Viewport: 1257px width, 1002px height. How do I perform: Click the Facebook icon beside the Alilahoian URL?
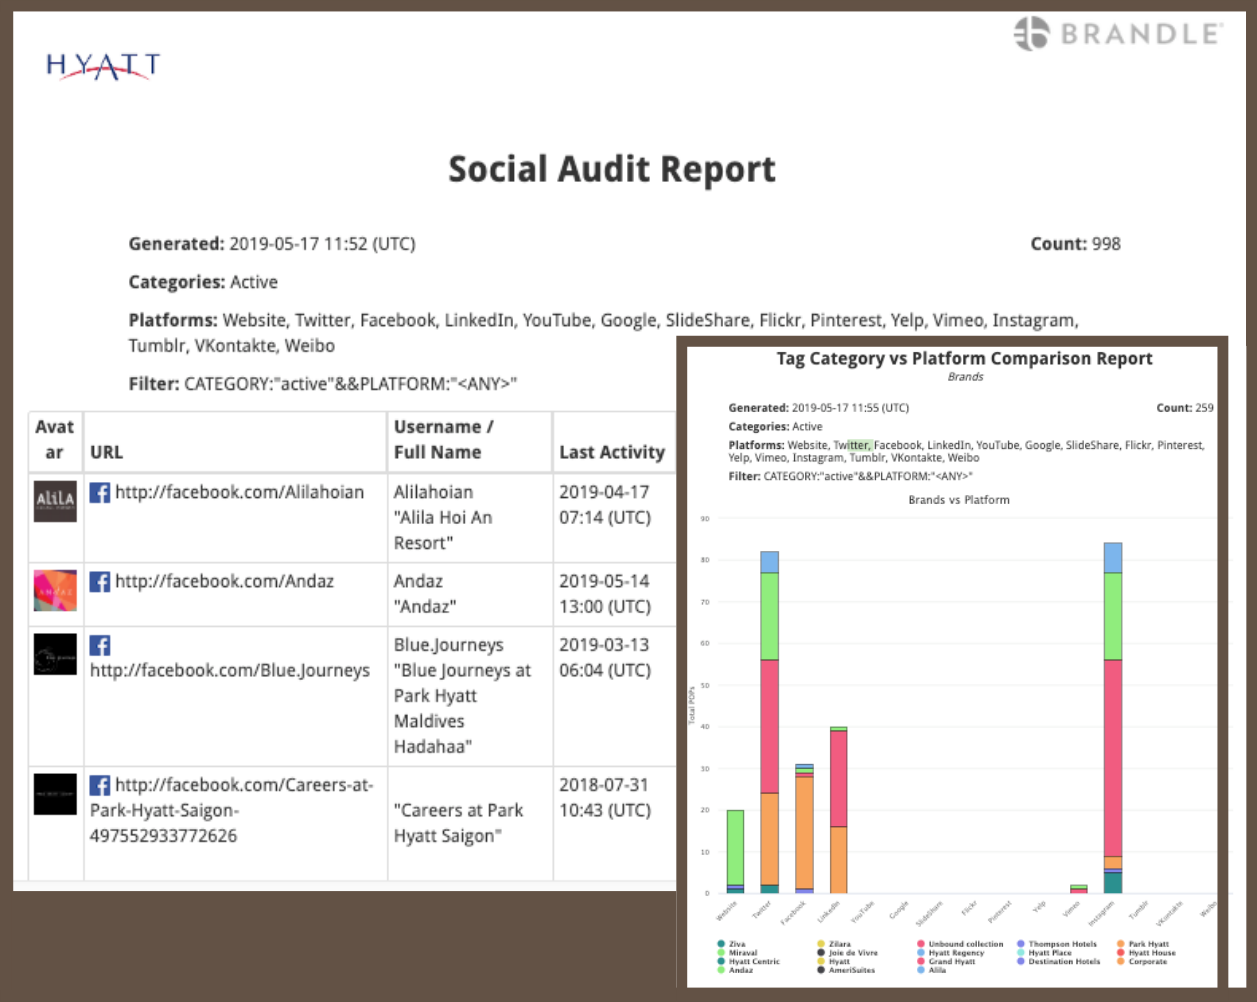pos(100,492)
